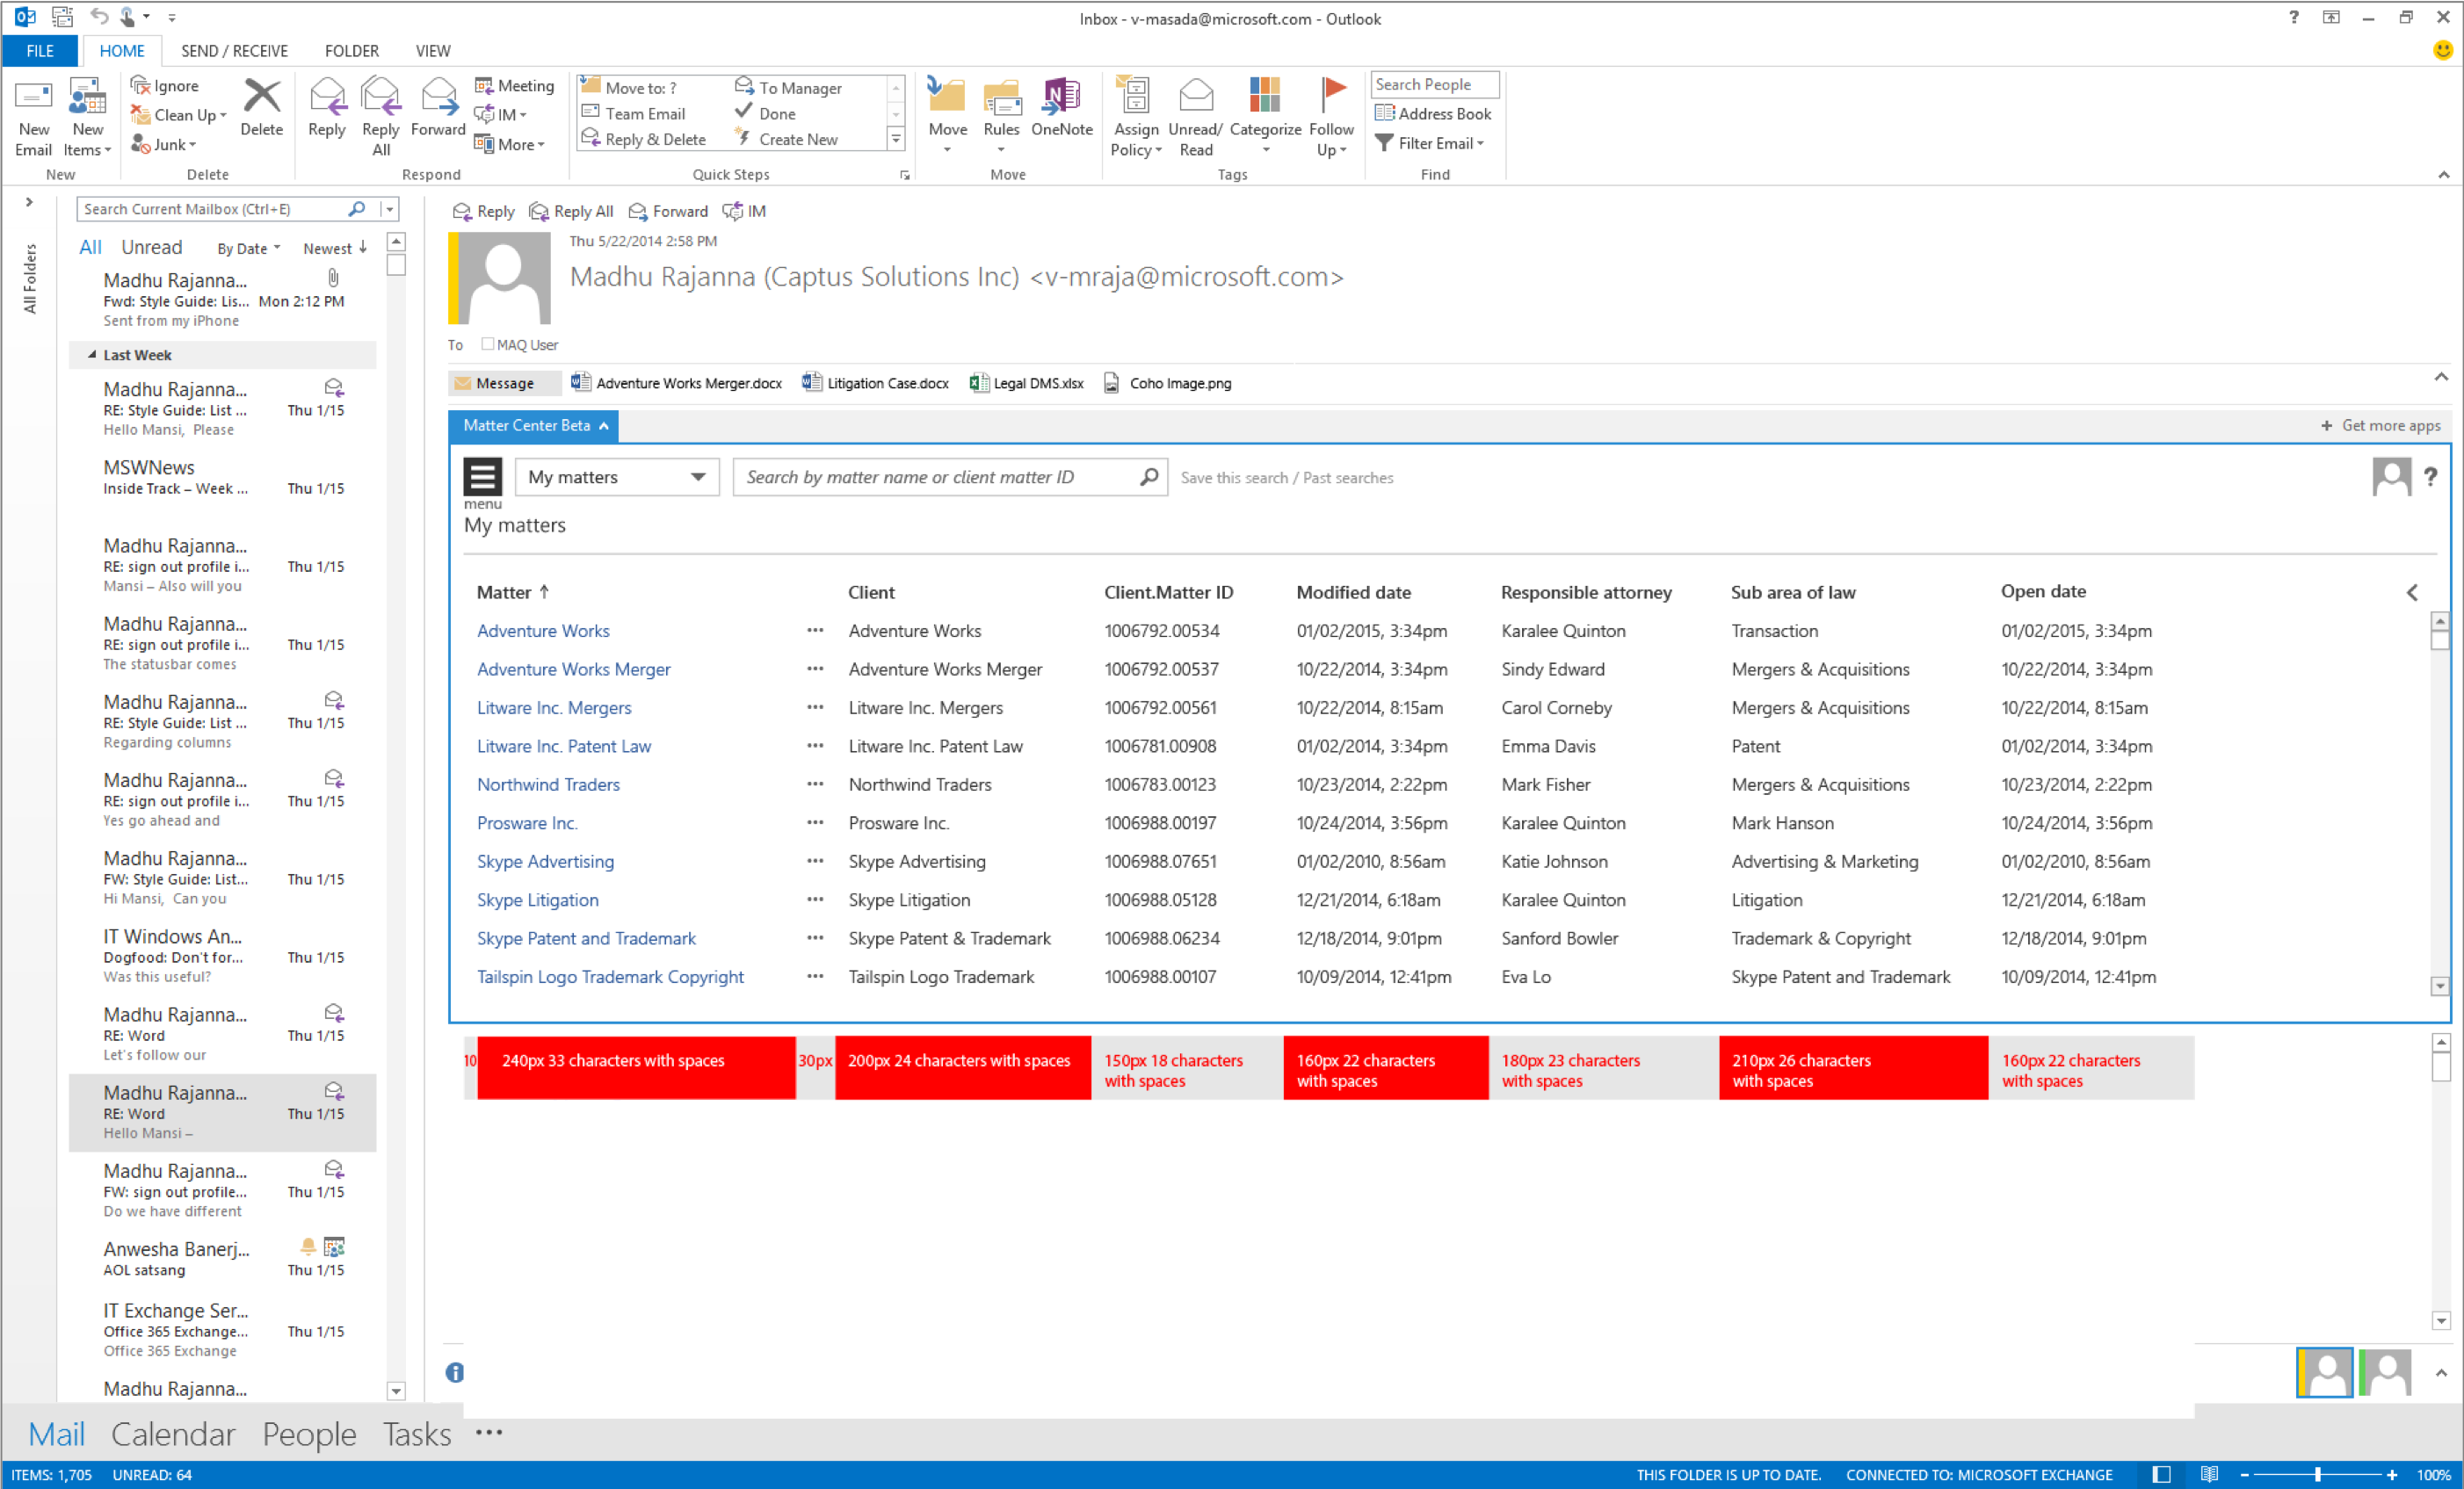The height and width of the screenshot is (1489, 2464).
Task: Open the By Date arrangement dropdown
Action: [248, 248]
